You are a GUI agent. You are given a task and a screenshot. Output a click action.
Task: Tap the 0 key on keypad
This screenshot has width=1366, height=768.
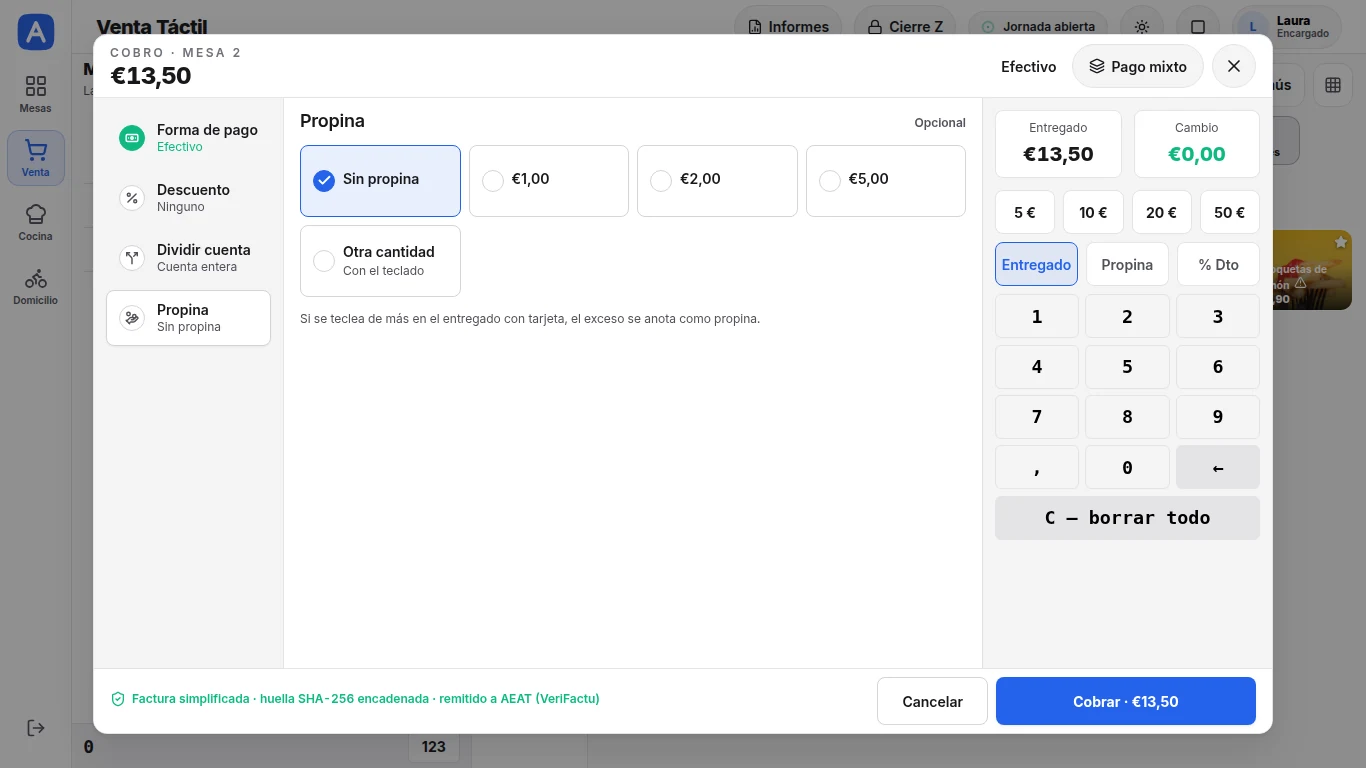[x=1127, y=467]
